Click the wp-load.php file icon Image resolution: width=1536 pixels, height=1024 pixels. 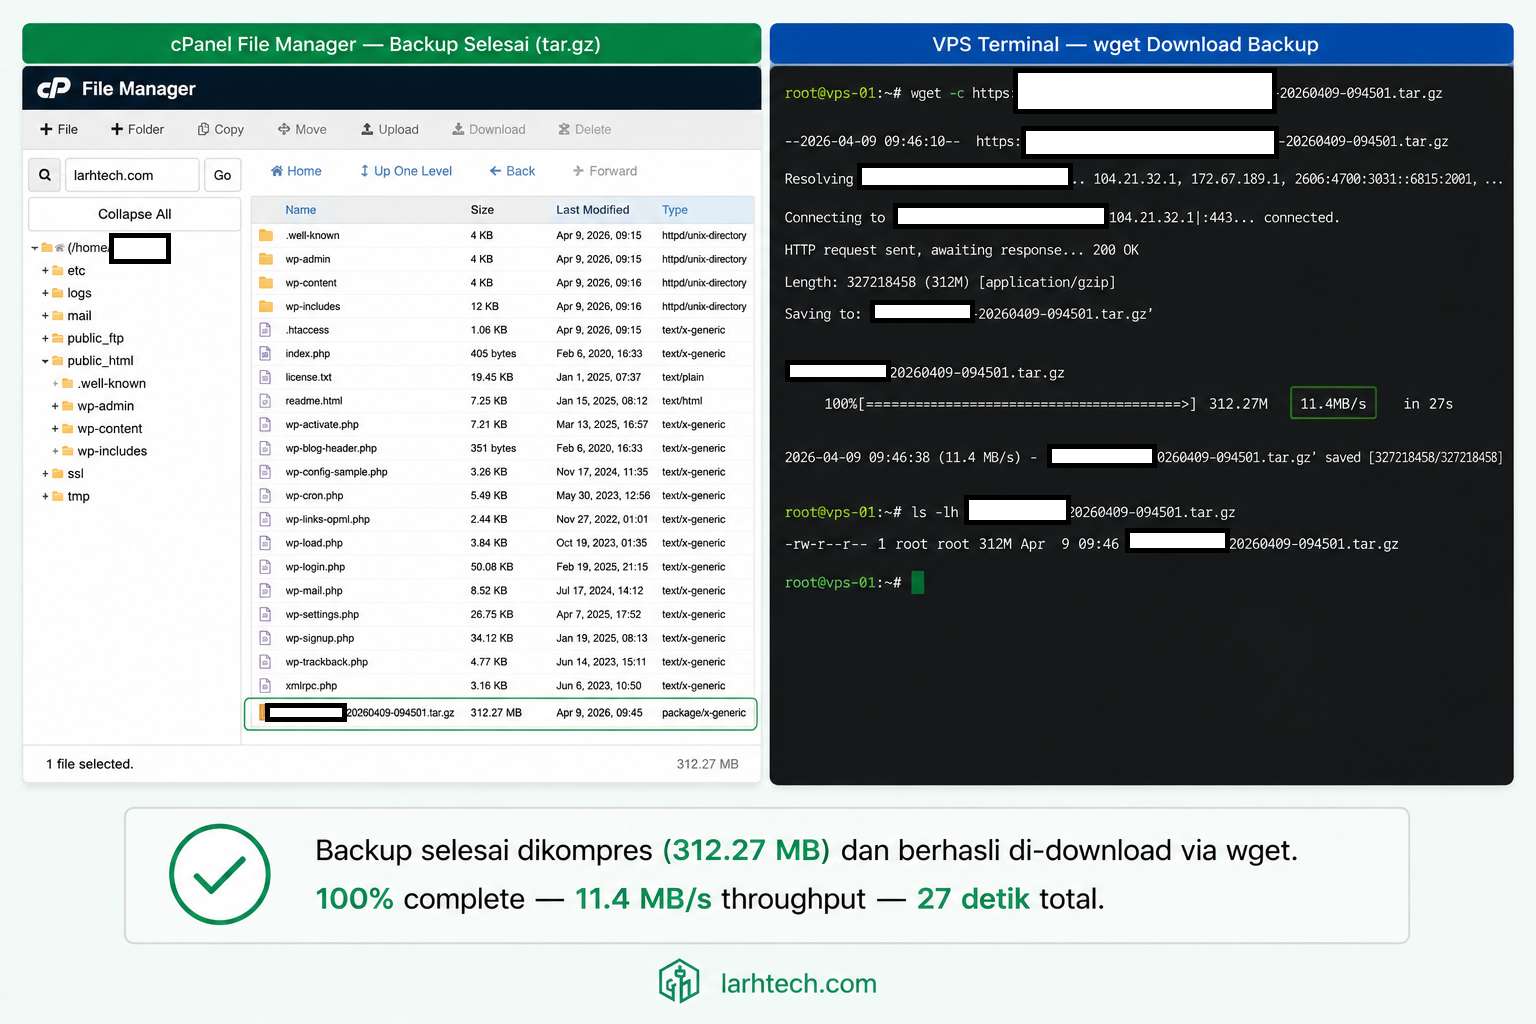point(265,543)
